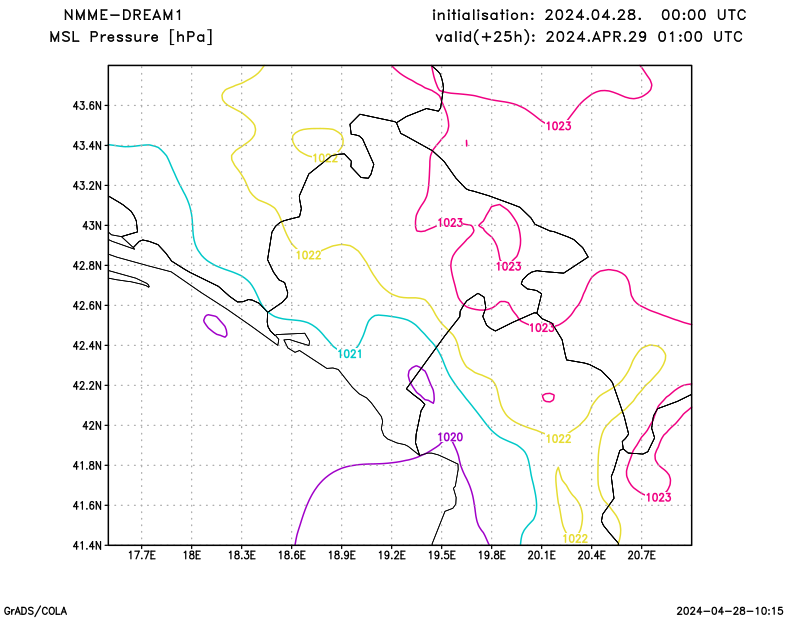This screenshot has height=618, width=800.
Task: Select the 20.7E longitude label
Action: (642, 556)
